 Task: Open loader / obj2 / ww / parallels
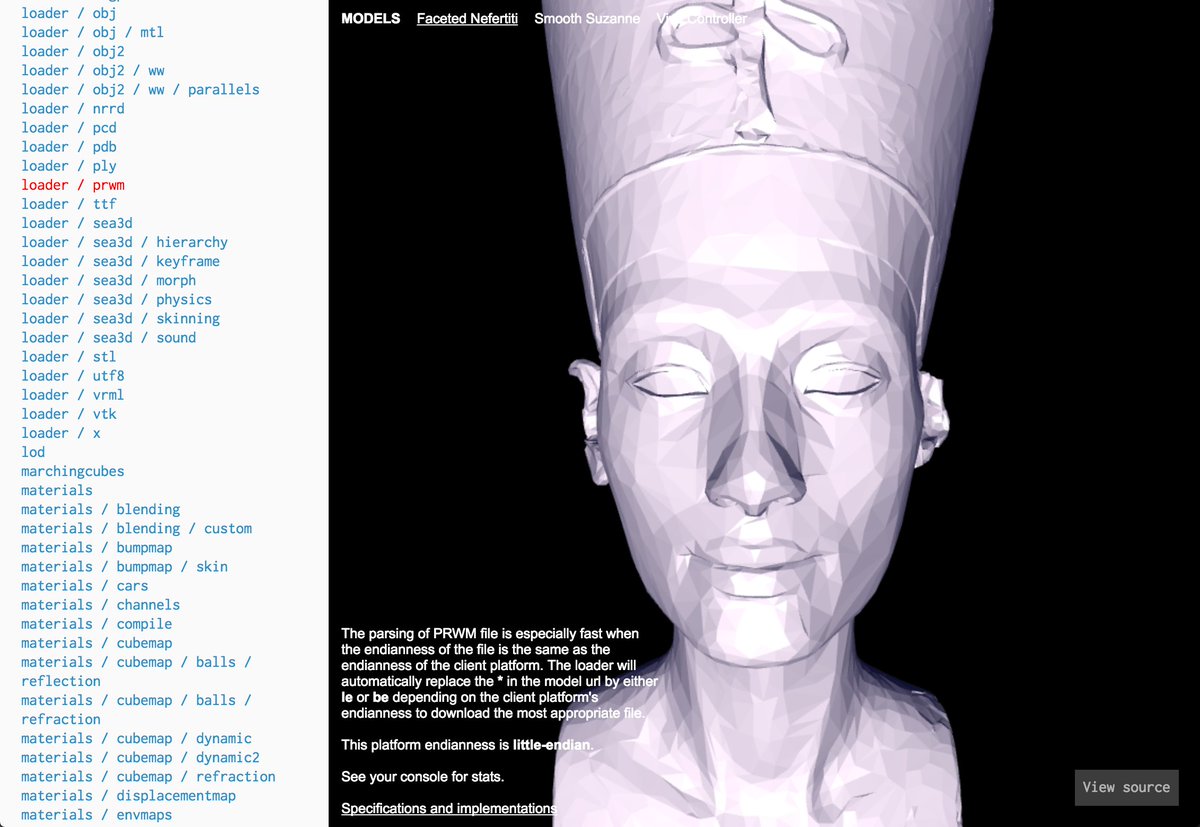click(x=140, y=89)
